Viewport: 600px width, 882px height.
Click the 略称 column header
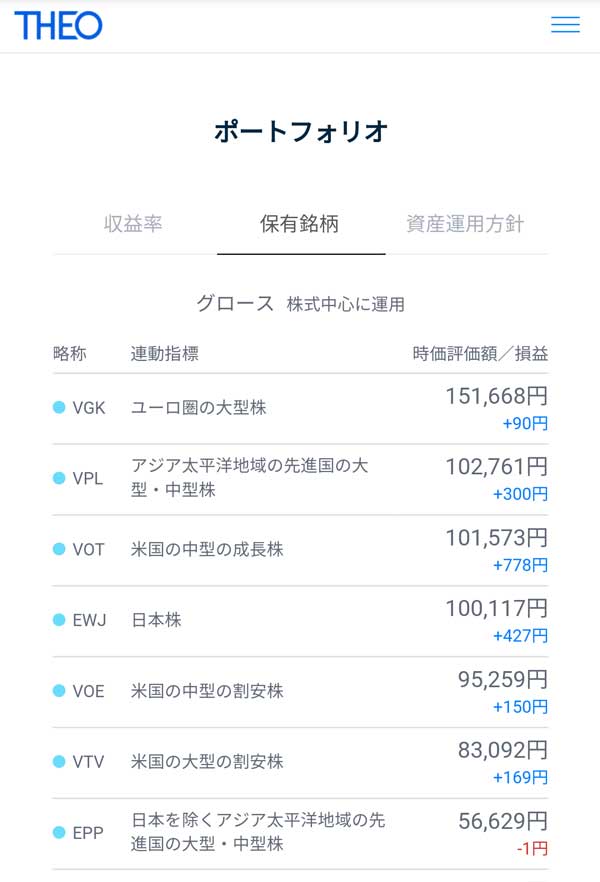[70, 353]
